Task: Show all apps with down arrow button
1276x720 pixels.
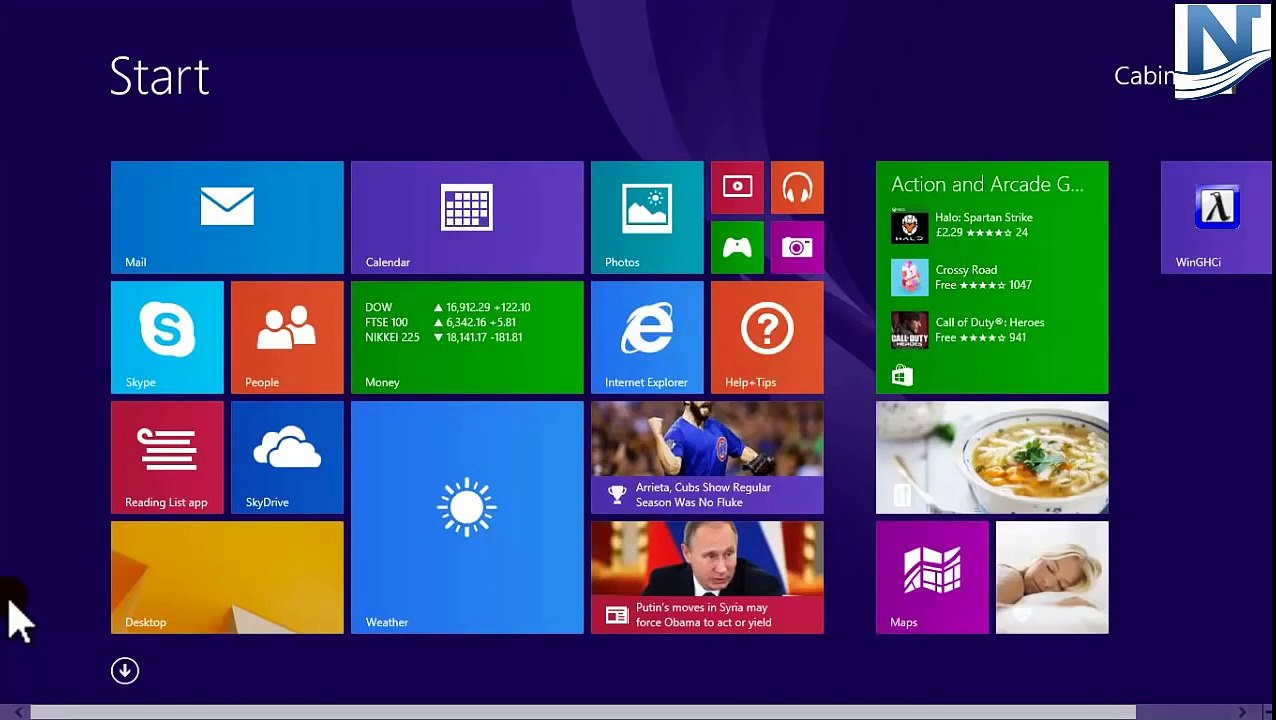Action: (125, 670)
